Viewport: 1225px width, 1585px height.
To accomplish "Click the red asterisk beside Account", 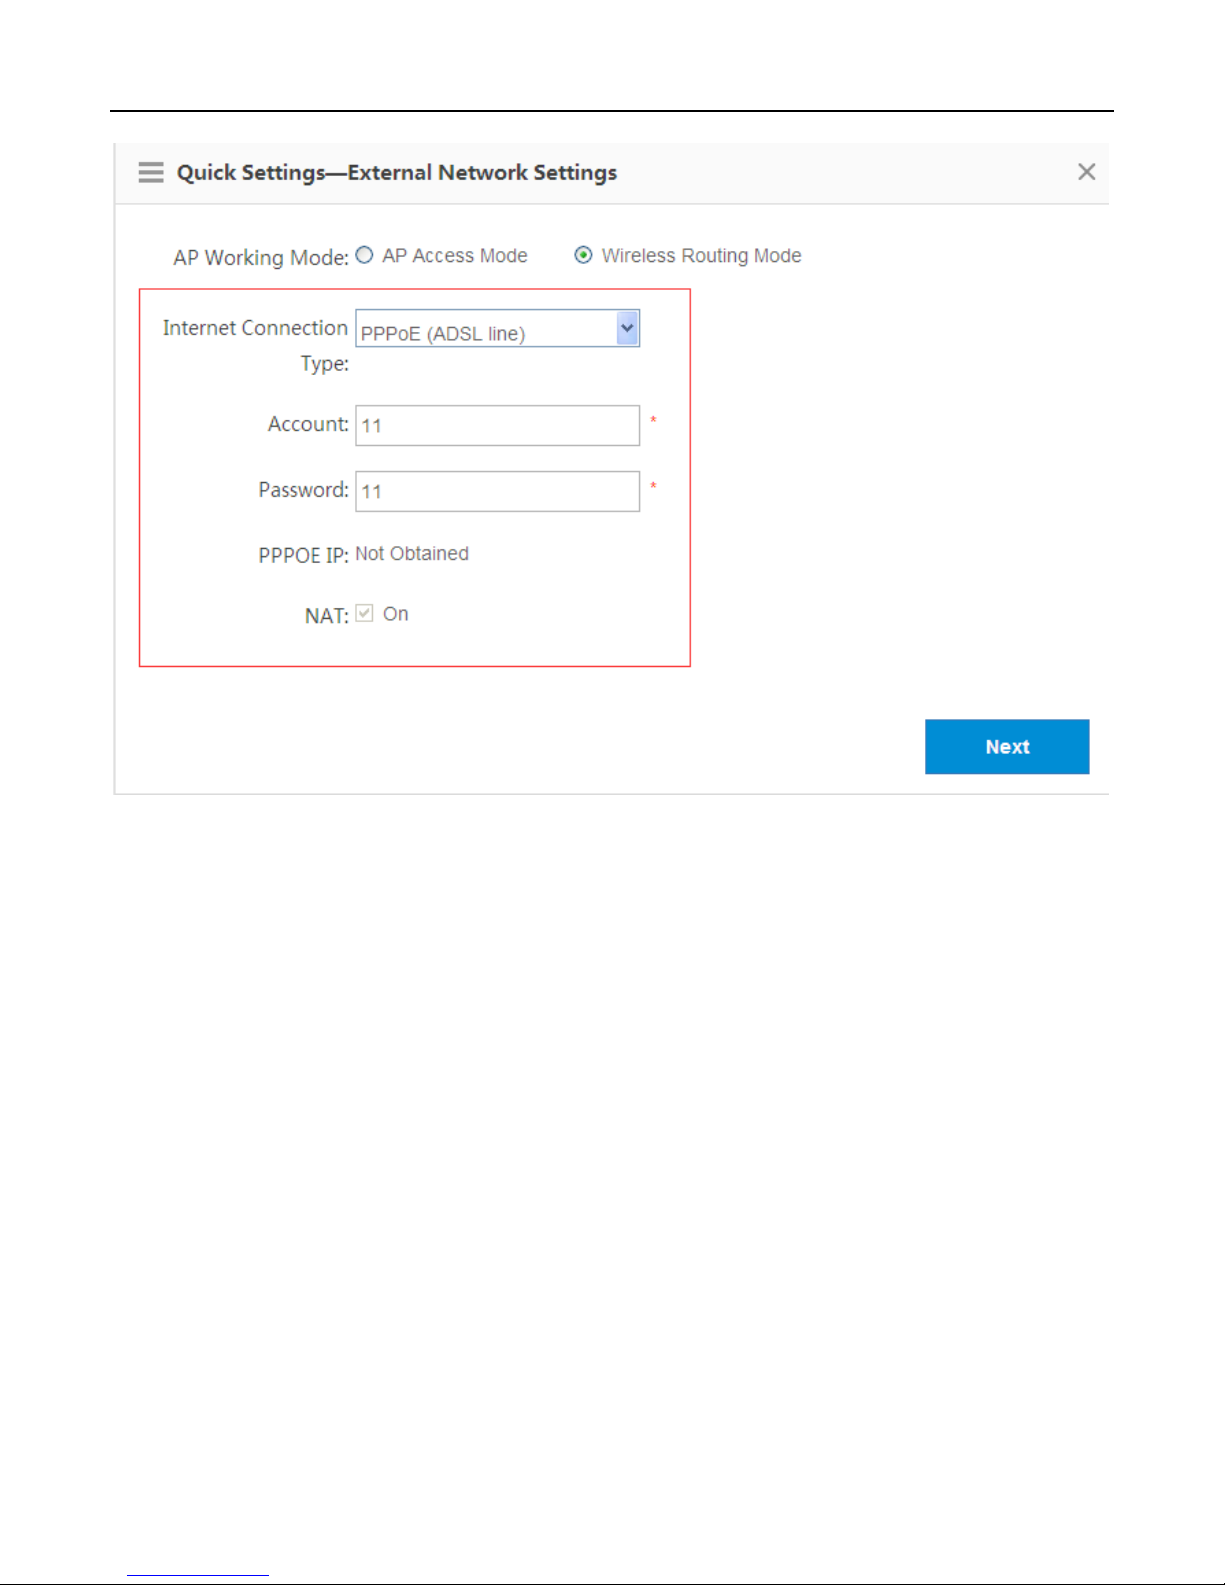I will (653, 420).
